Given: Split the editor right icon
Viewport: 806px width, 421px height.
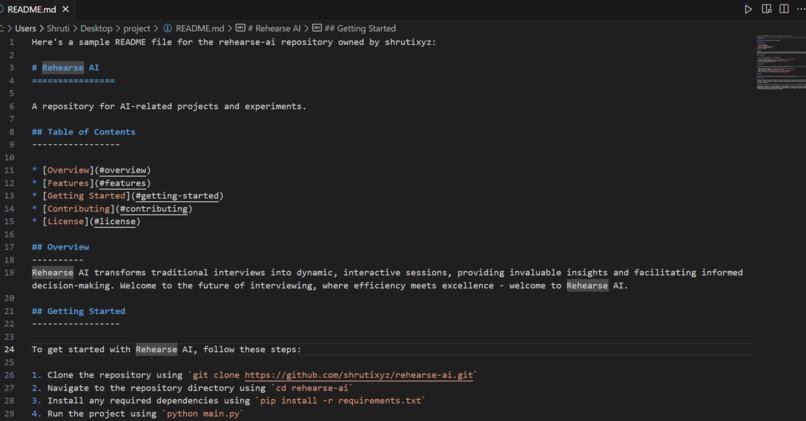Looking at the screenshot, I should [x=784, y=9].
